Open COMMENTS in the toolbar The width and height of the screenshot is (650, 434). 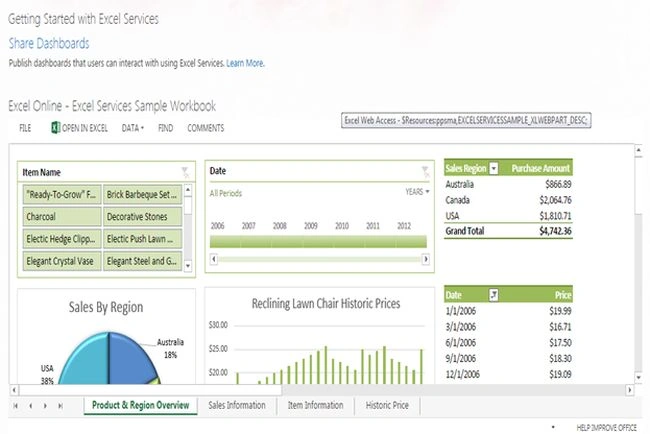206,128
